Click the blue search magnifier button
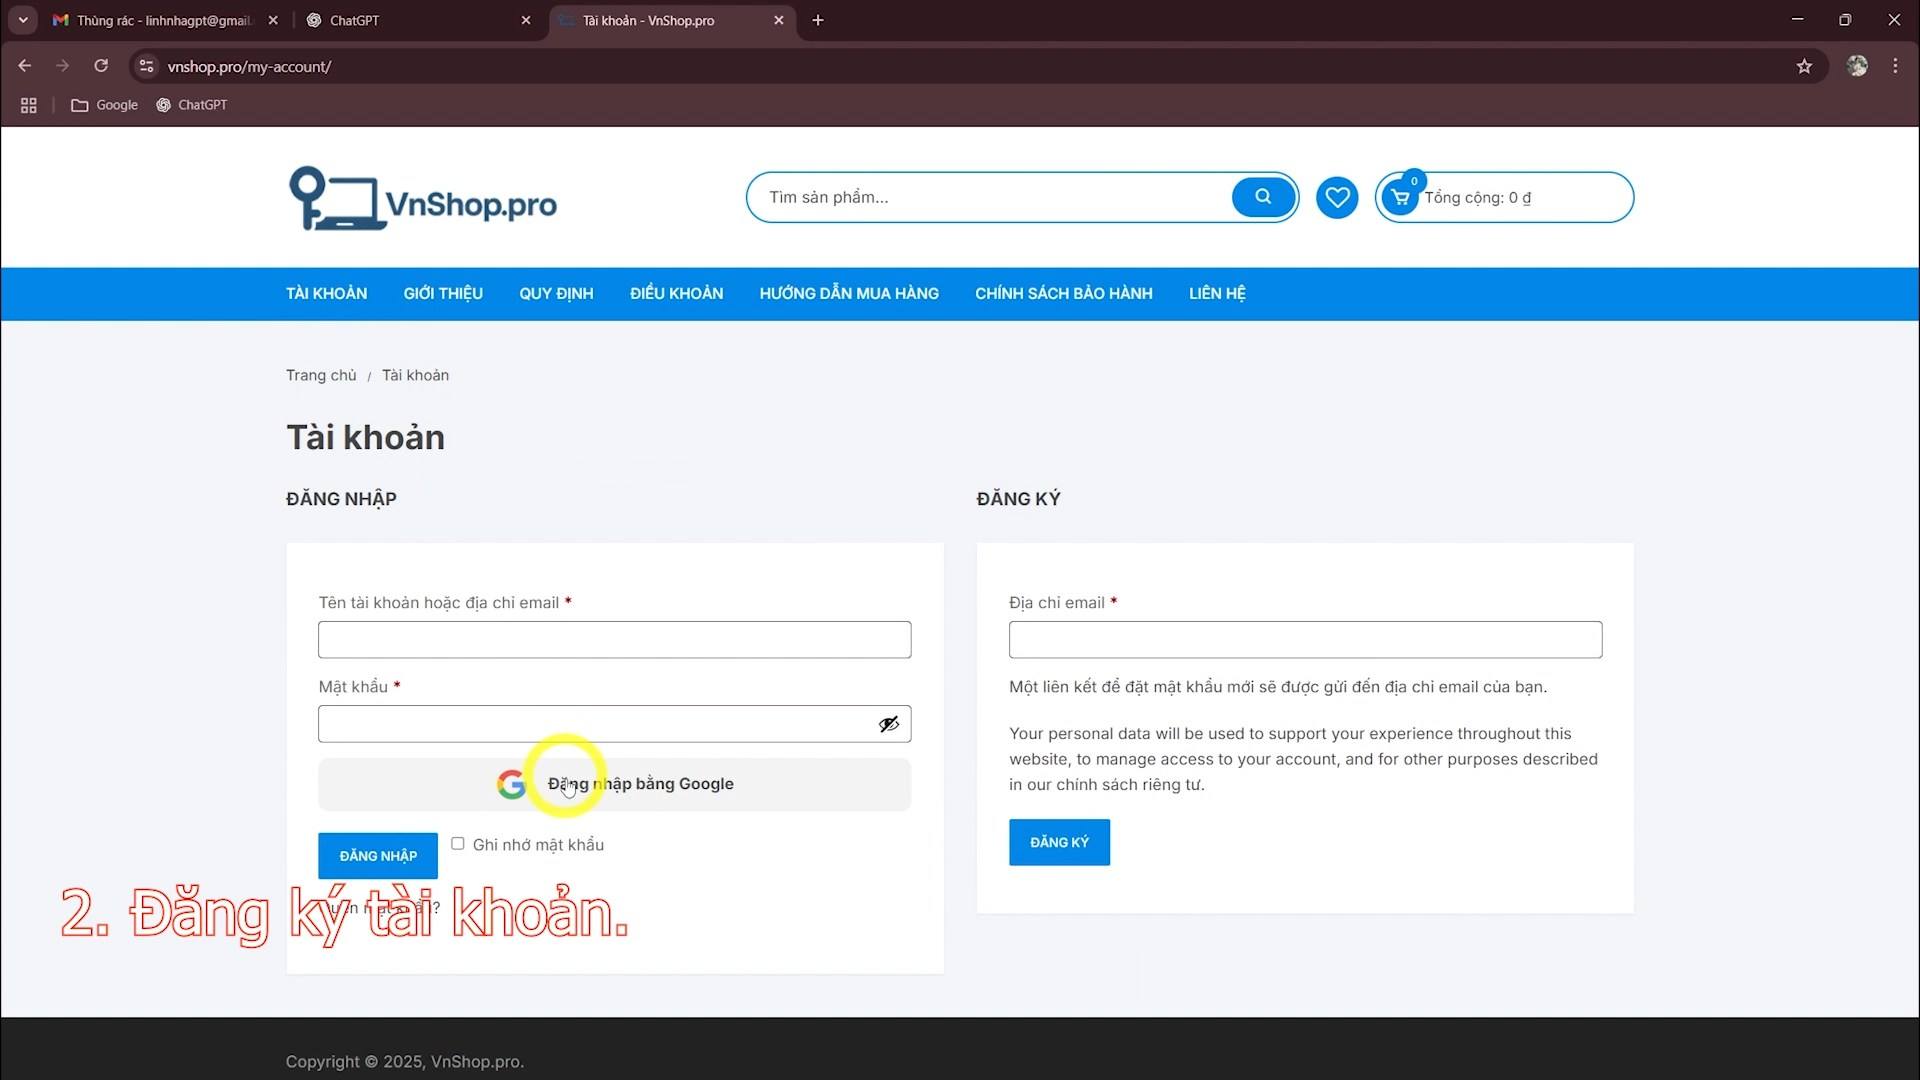The width and height of the screenshot is (1920, 1080). [1263, 197]
